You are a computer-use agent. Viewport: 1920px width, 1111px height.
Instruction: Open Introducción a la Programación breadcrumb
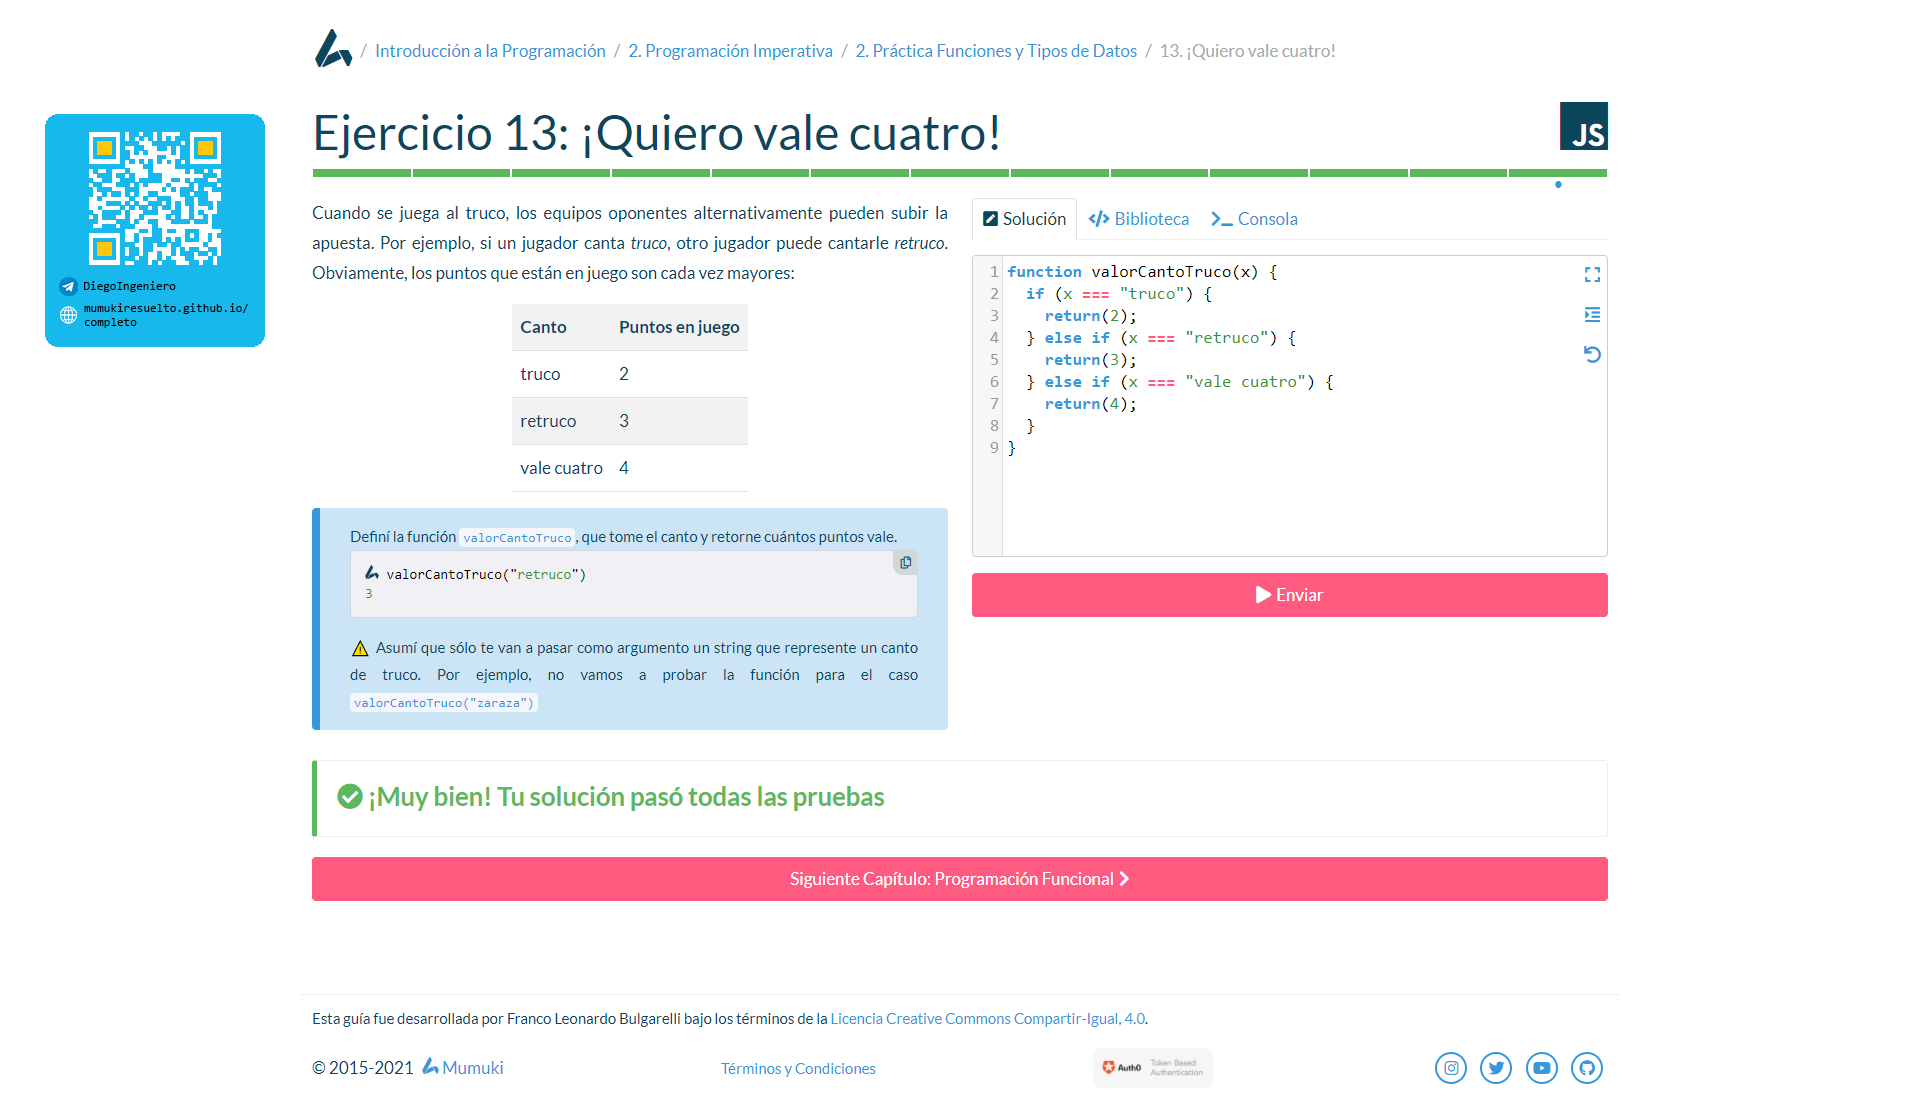pyautogui.click(x=490, y=51)
